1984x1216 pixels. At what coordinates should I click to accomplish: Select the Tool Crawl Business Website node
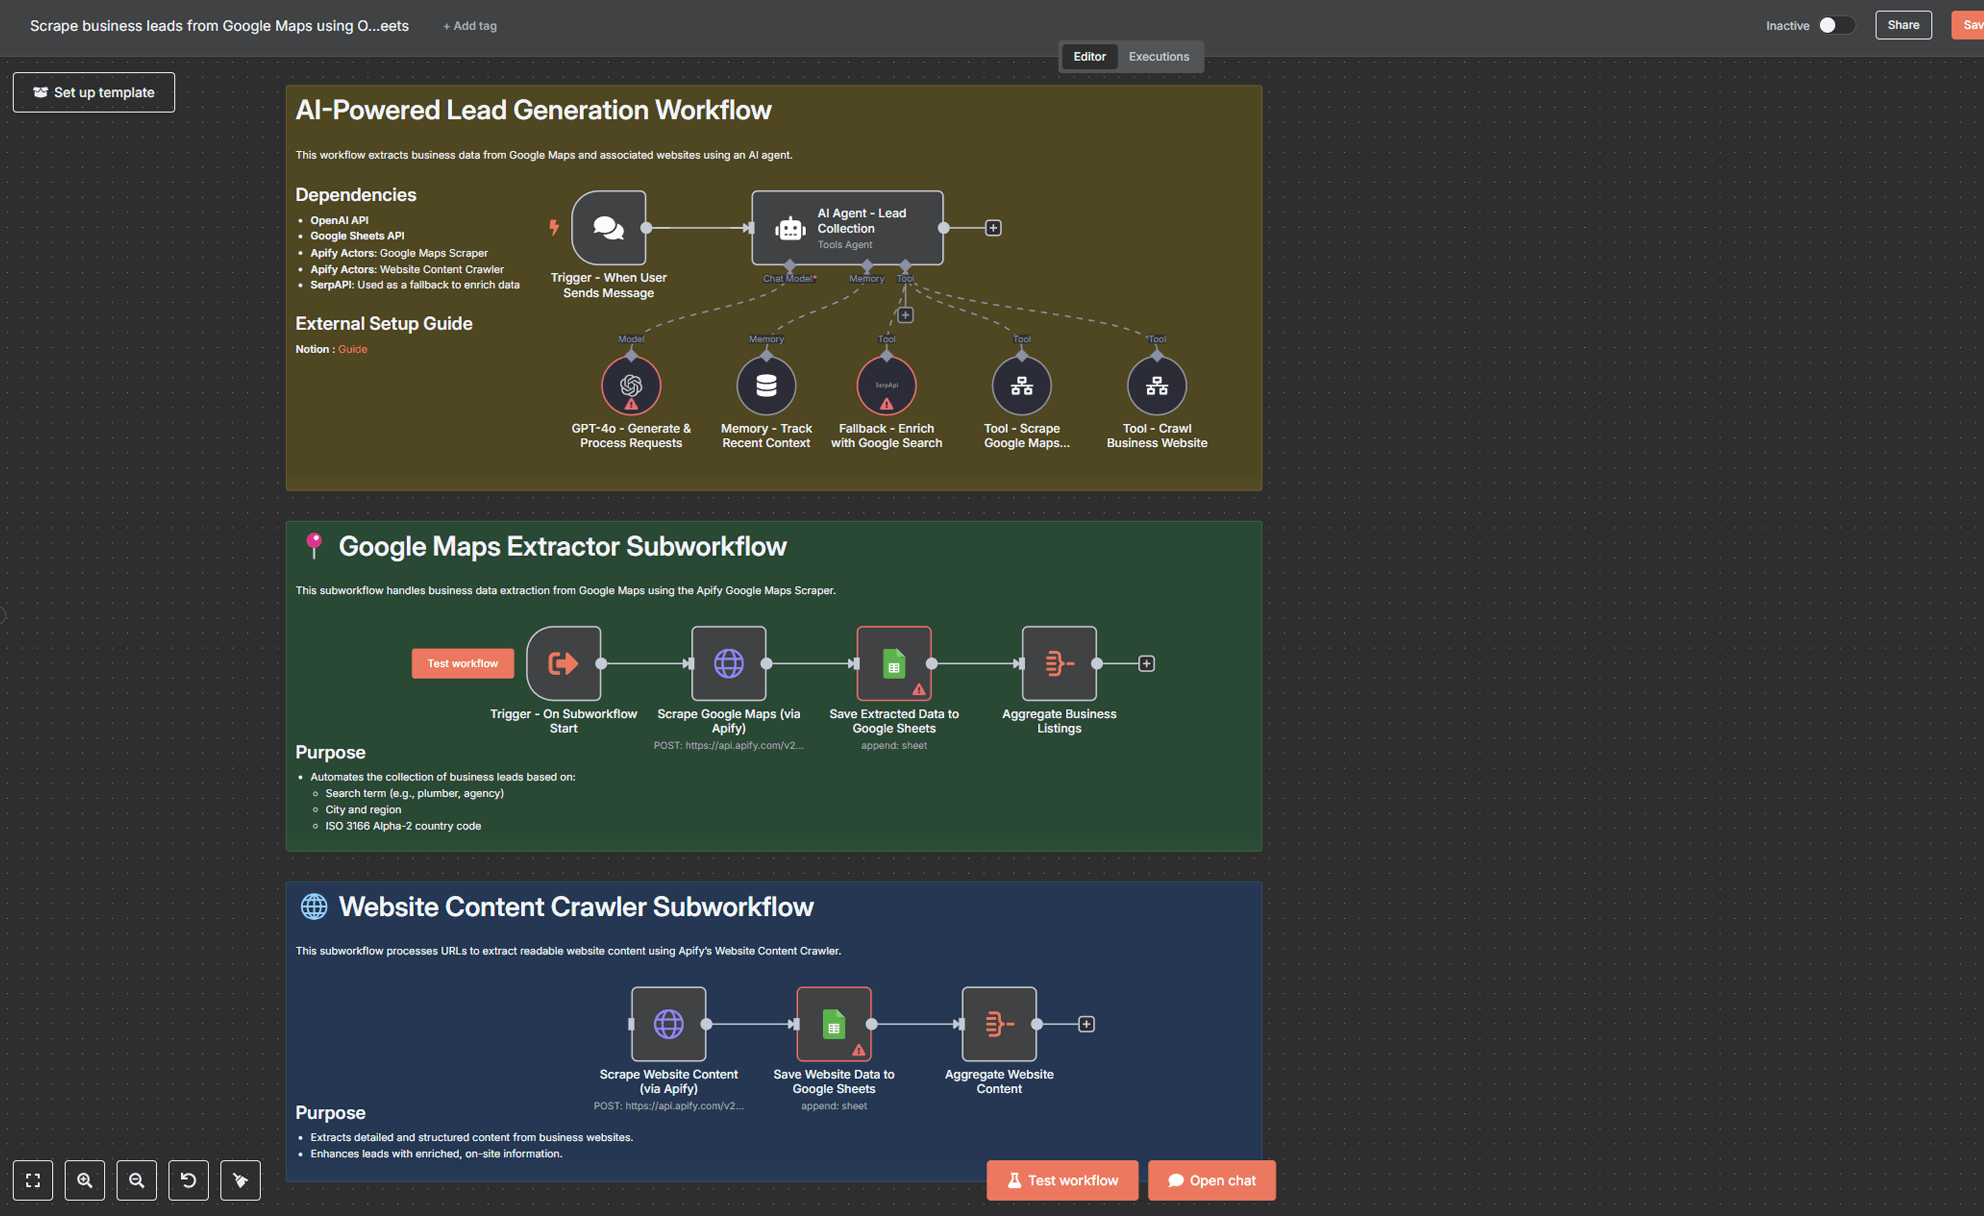pyautogui.click(x=1156, y=386)
